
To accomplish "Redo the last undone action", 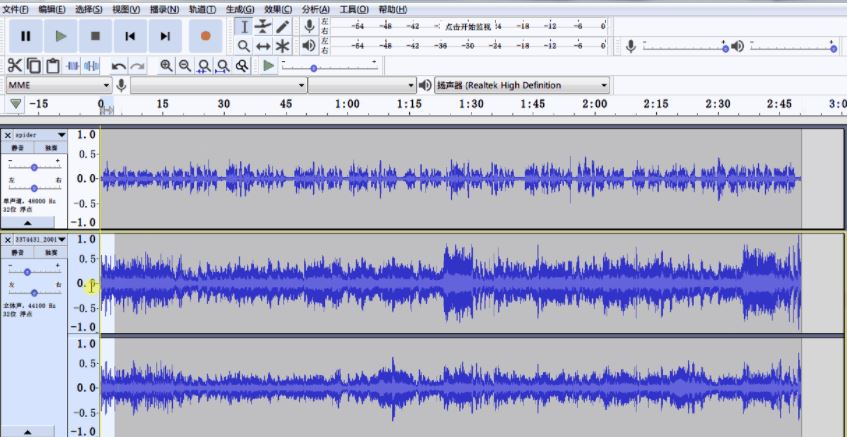I will (x=137, y=66).
